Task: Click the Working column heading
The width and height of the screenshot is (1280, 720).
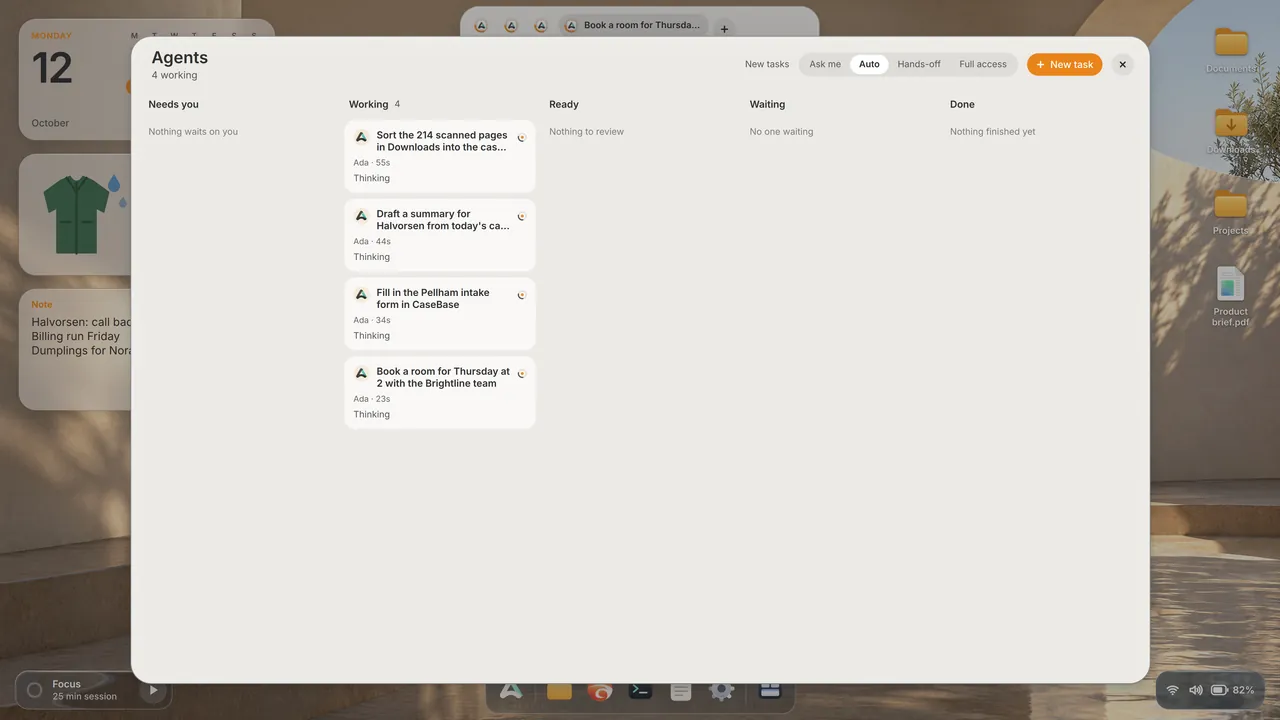Action: (368, 104)
